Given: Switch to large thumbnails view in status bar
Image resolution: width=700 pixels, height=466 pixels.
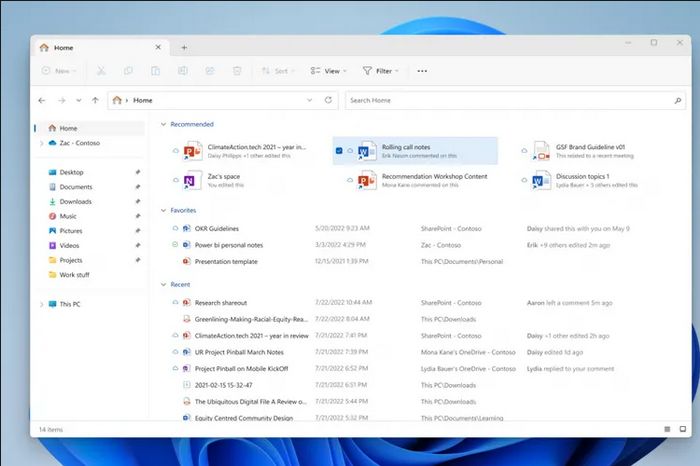Looking at the screenshot, I should tap(682, 429).
